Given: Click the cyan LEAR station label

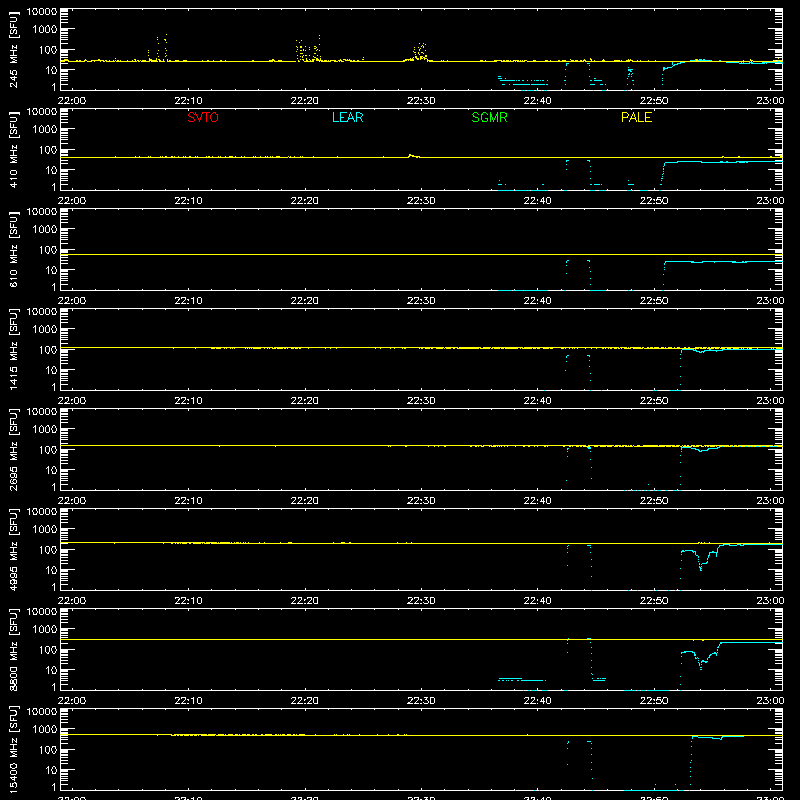Looking at the screenshot, I should [347, 117].
